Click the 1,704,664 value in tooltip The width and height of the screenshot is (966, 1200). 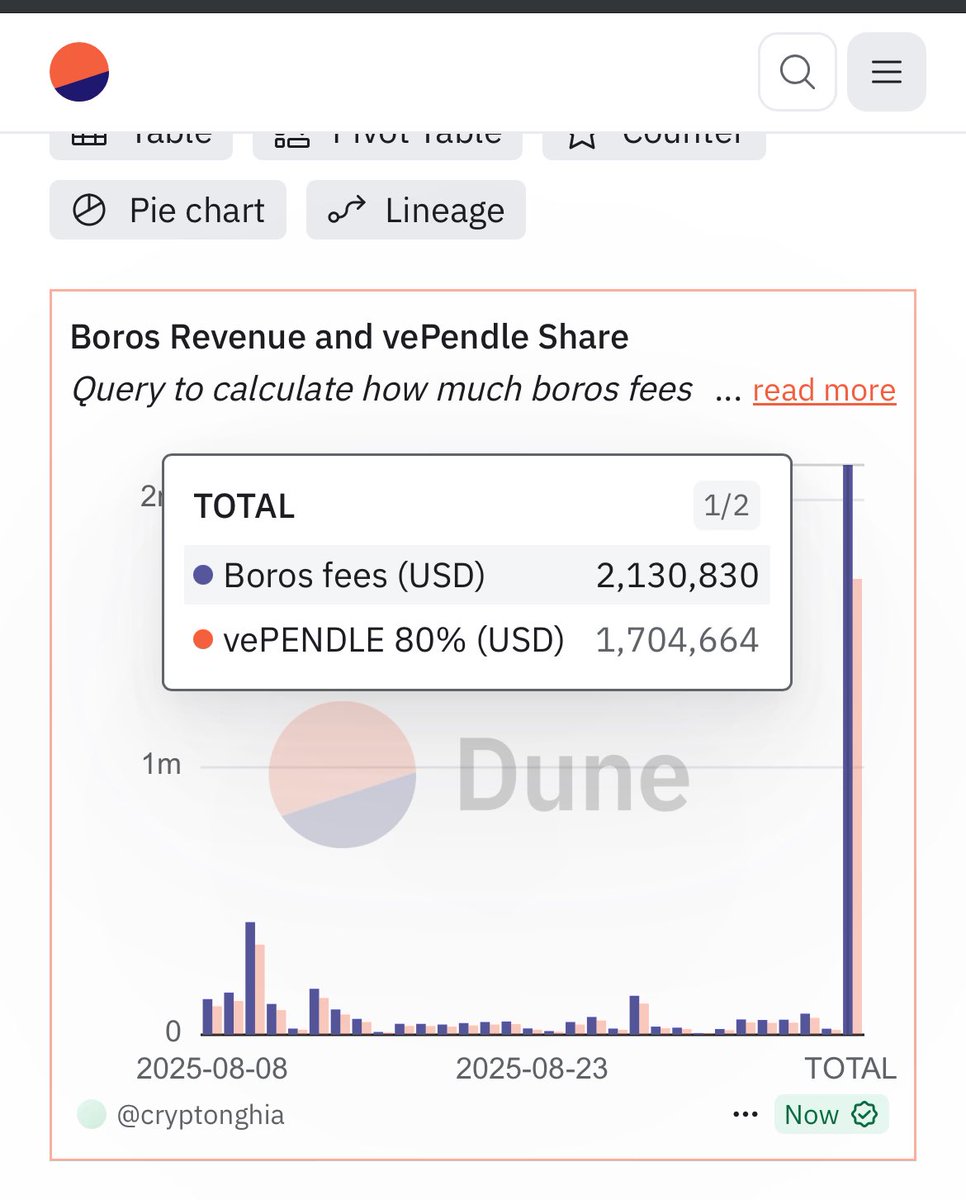click(677, 639)
